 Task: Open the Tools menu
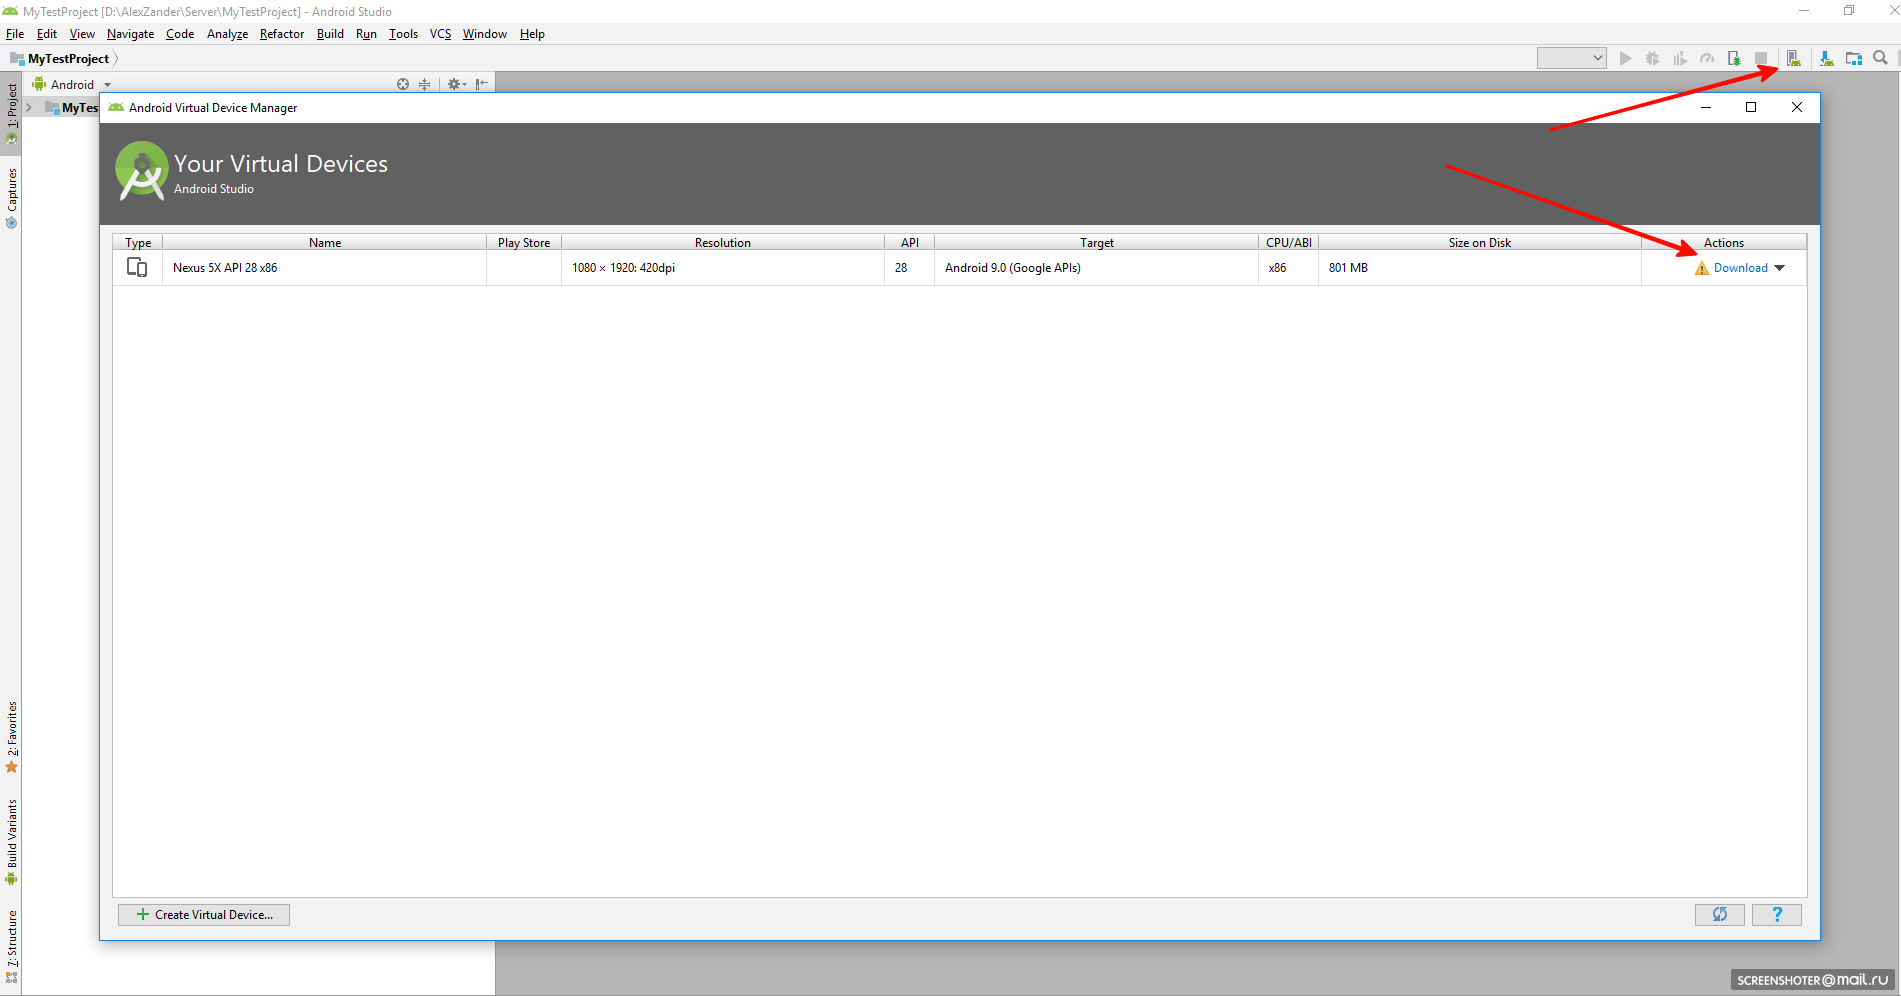tap(403, 34)
